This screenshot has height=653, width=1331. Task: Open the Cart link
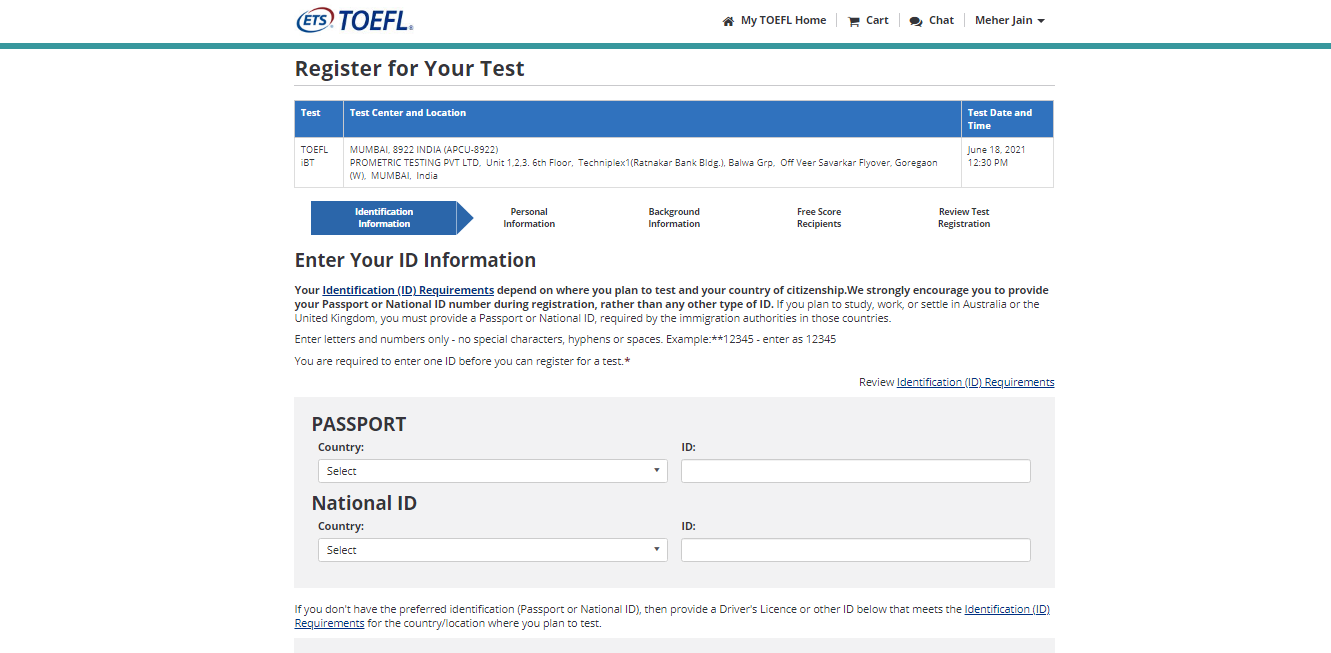point(877,20)
